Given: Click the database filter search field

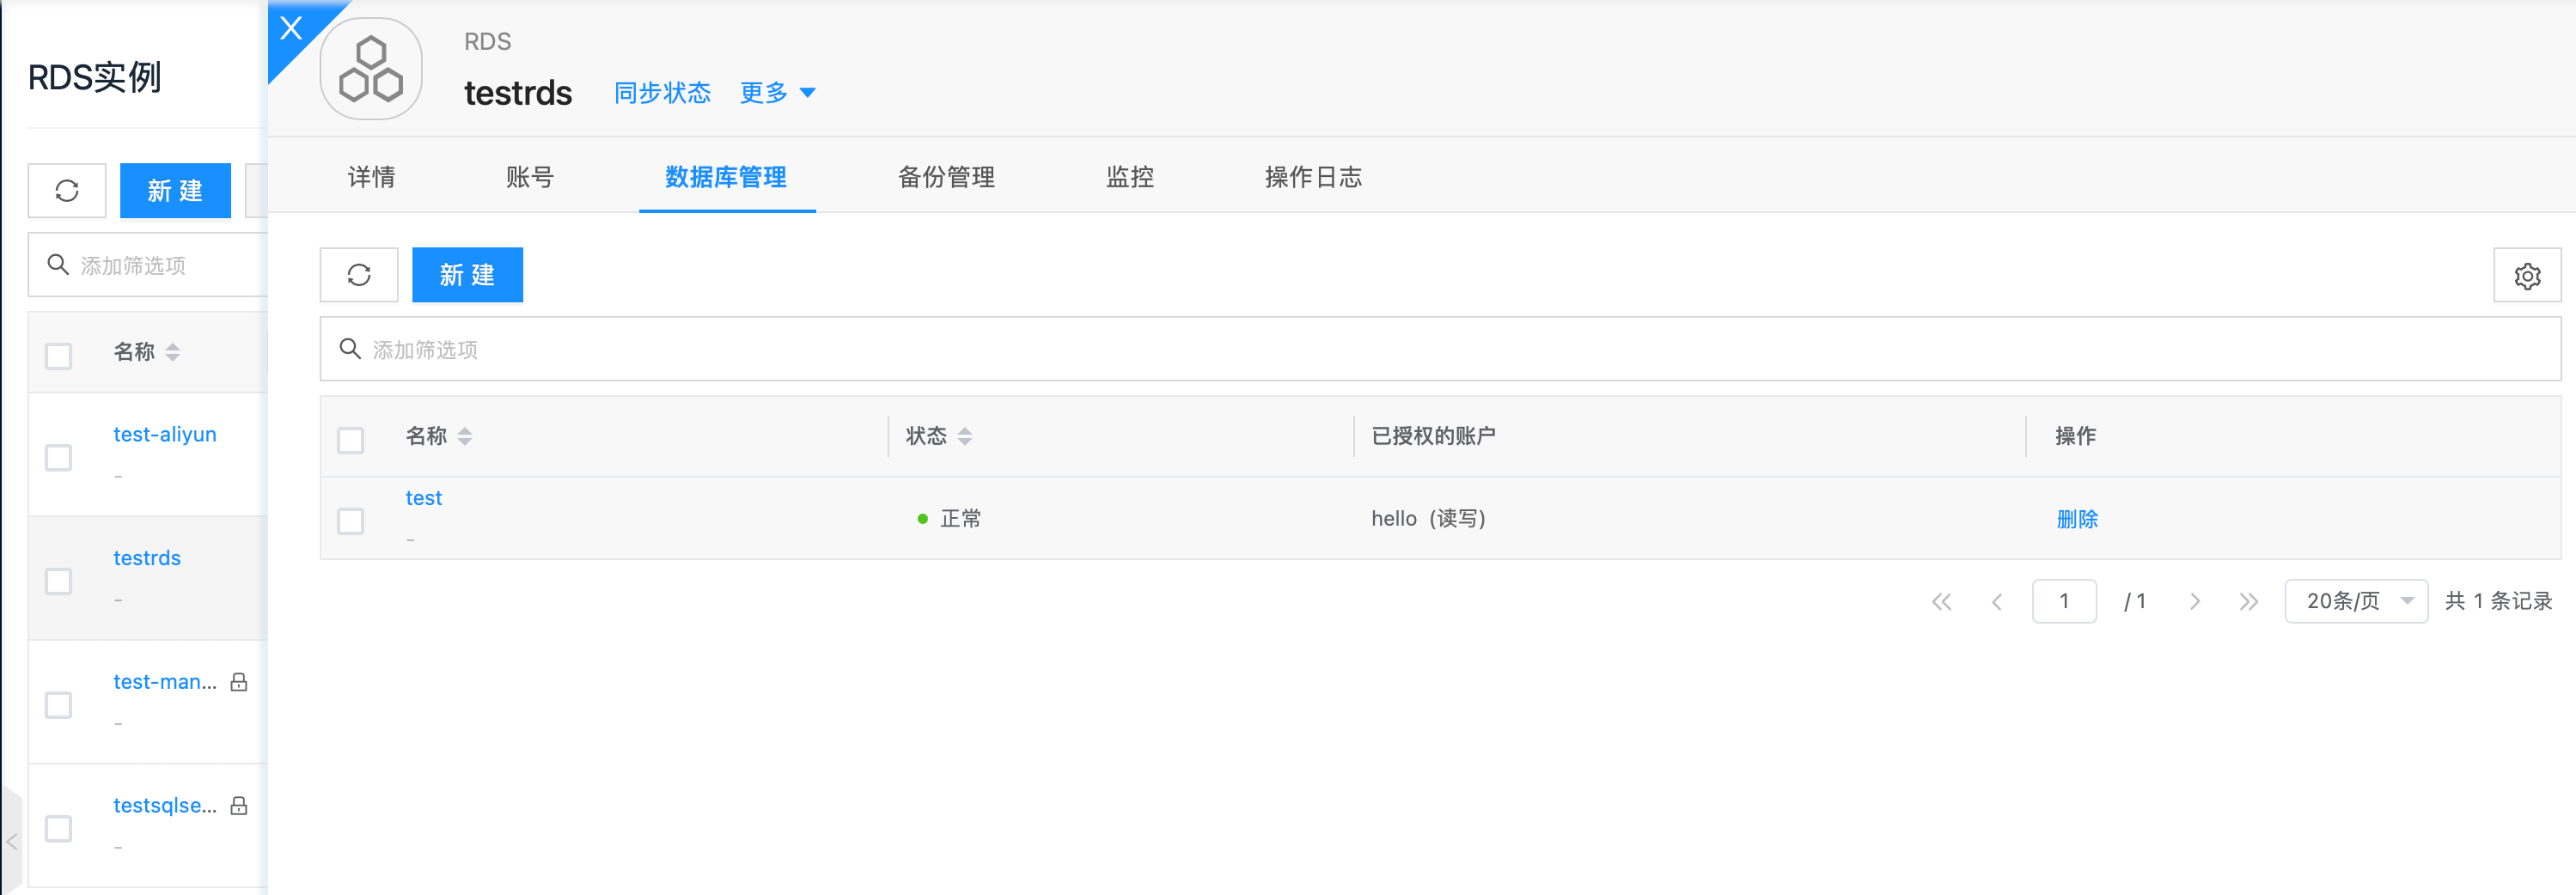Looking at the screenshot, I should [x=1440, y=349].
